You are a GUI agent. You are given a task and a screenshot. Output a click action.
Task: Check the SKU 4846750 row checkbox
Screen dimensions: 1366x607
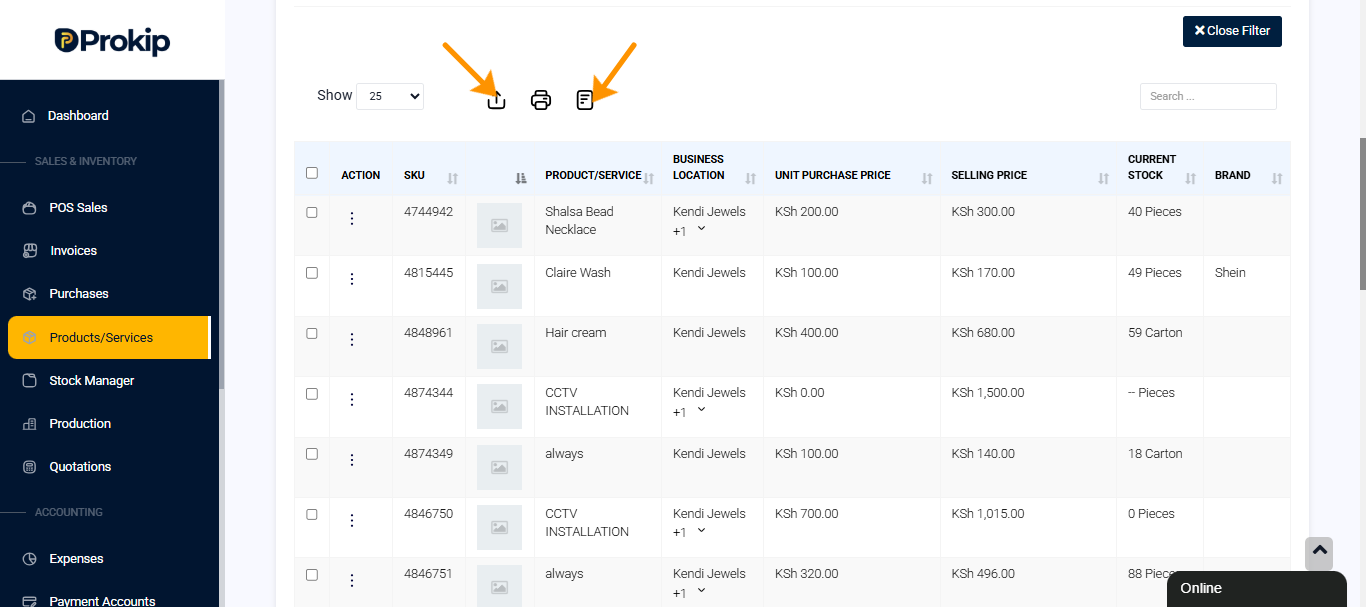point(312,514)
